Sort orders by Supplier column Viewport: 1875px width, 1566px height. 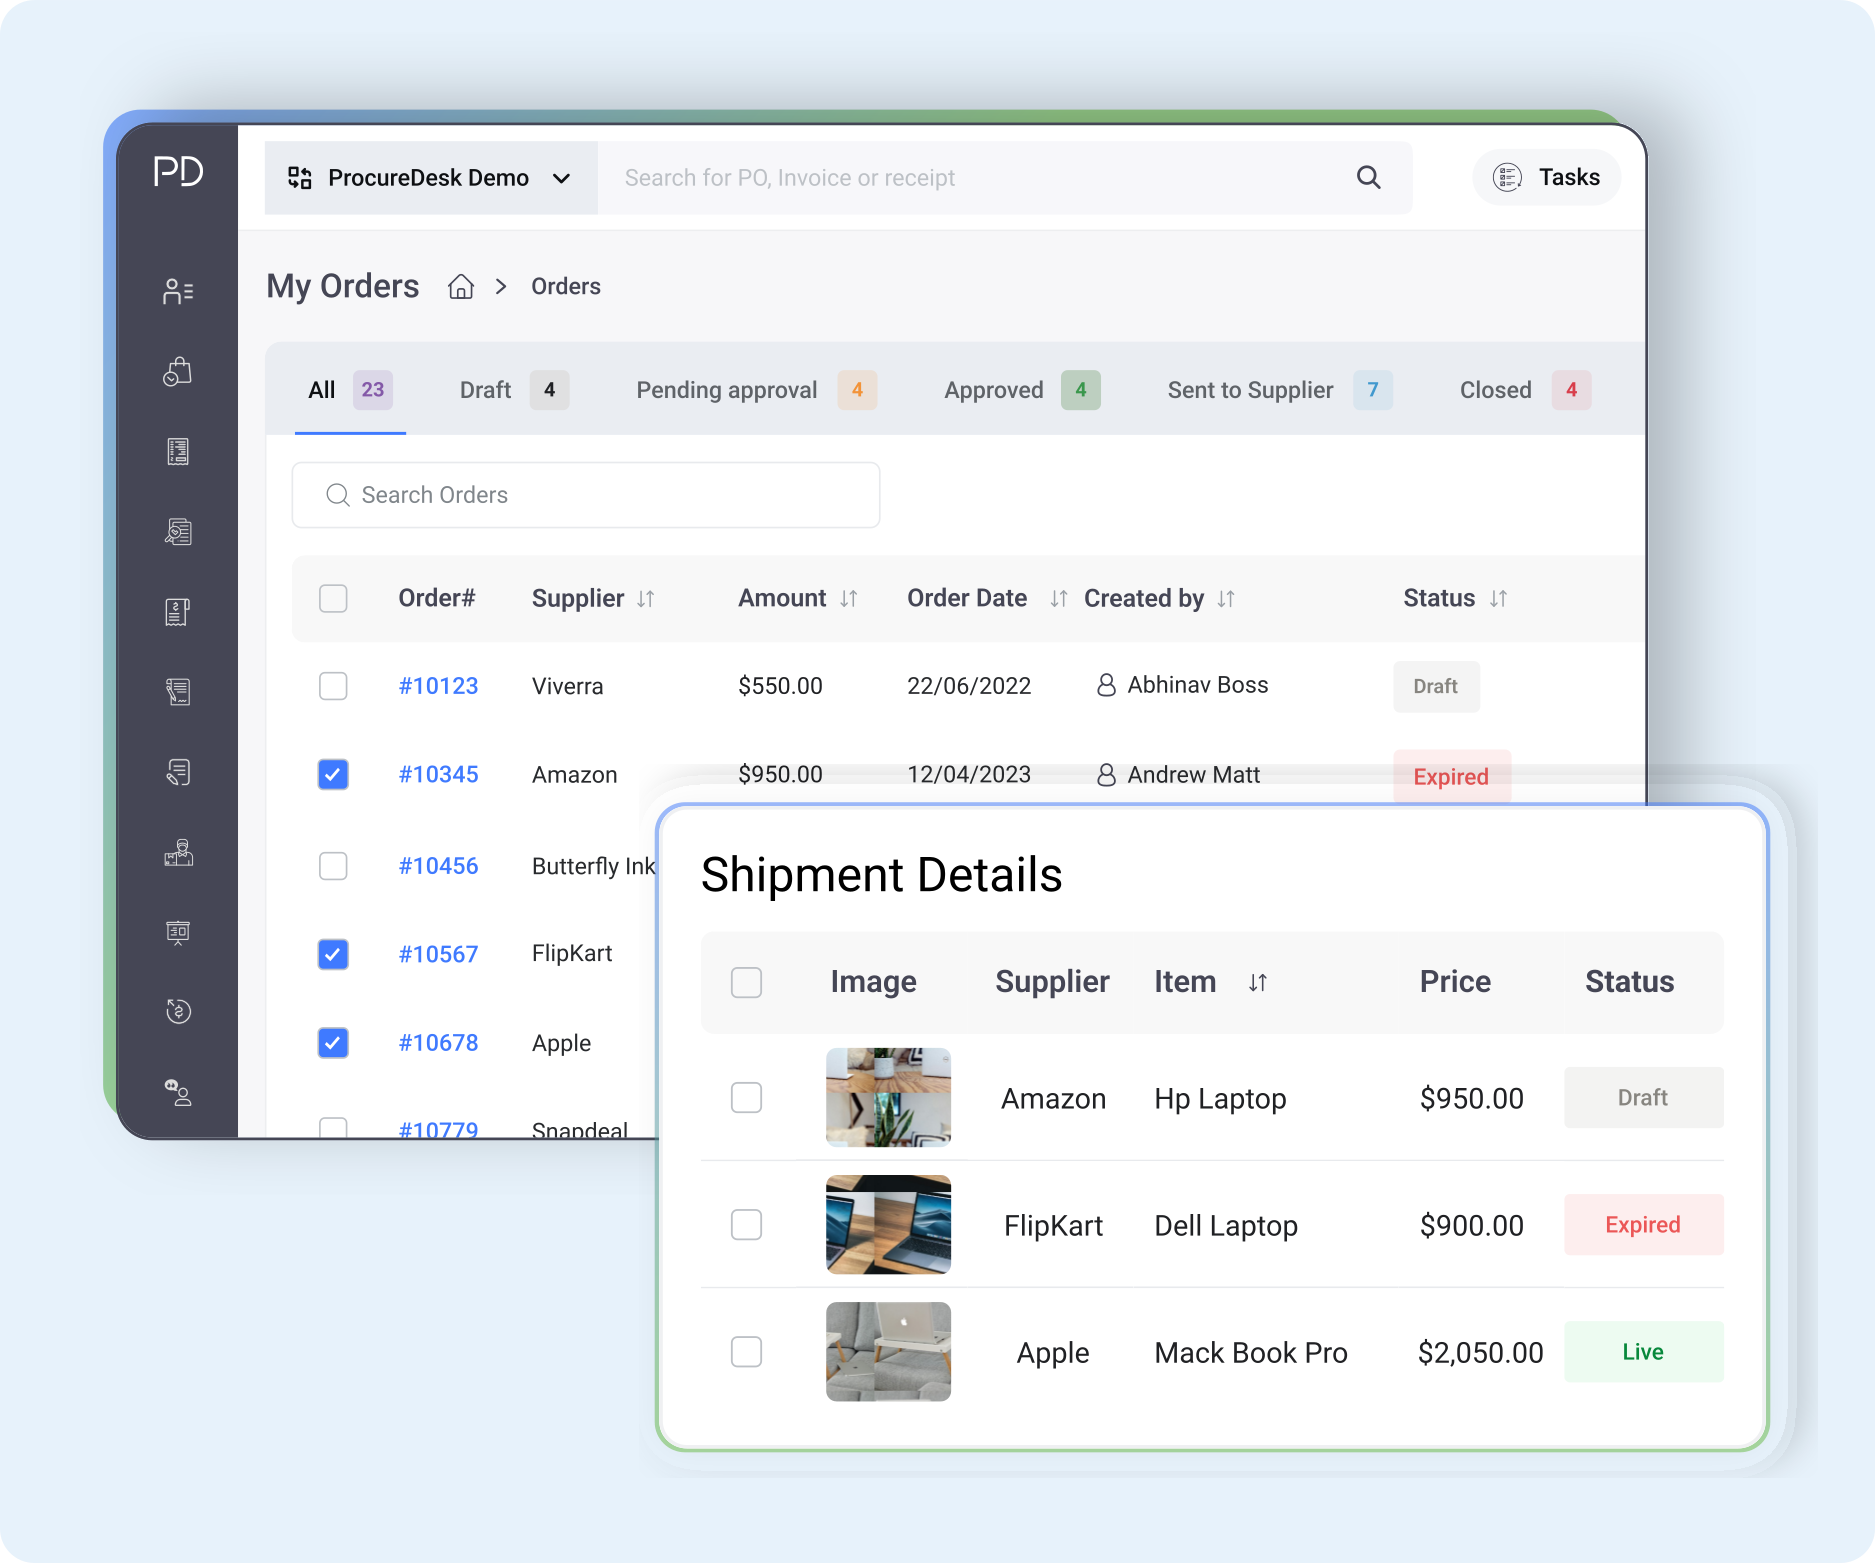point(646,599)
